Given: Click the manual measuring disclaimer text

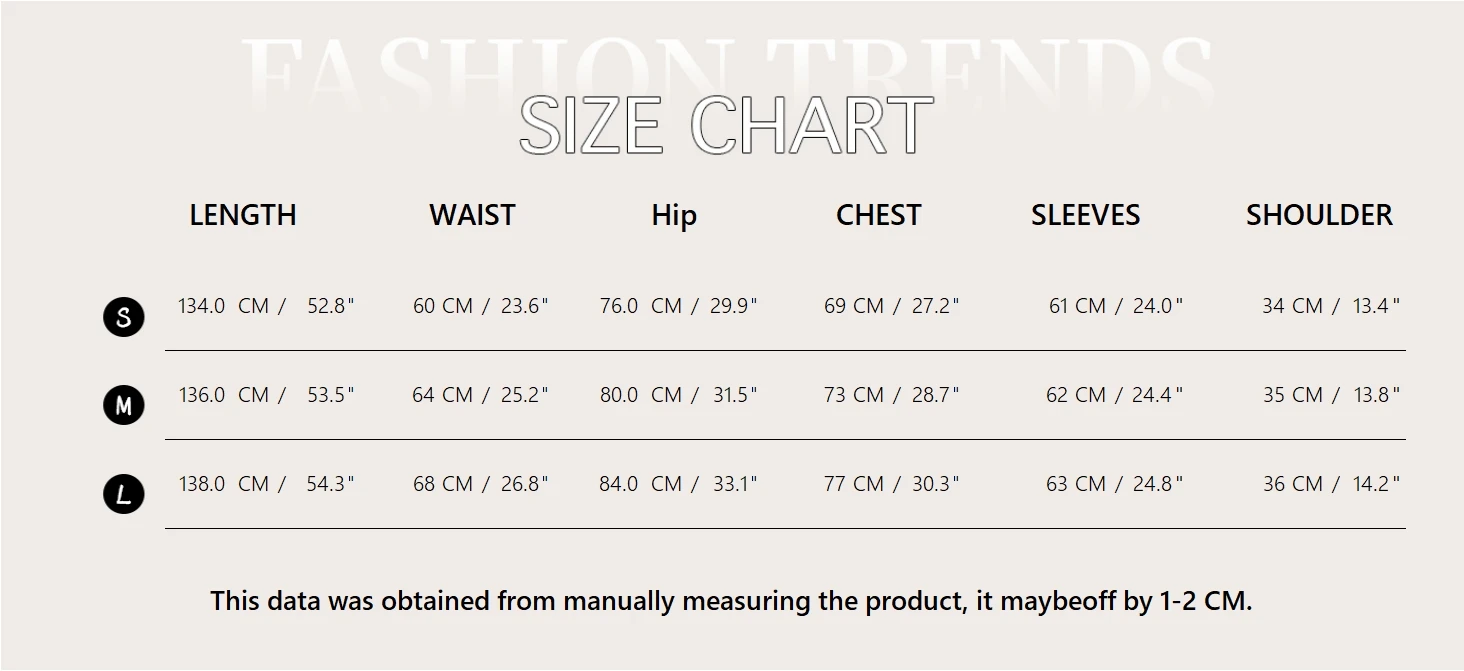Looking at the screenshot, I should 731,601.
